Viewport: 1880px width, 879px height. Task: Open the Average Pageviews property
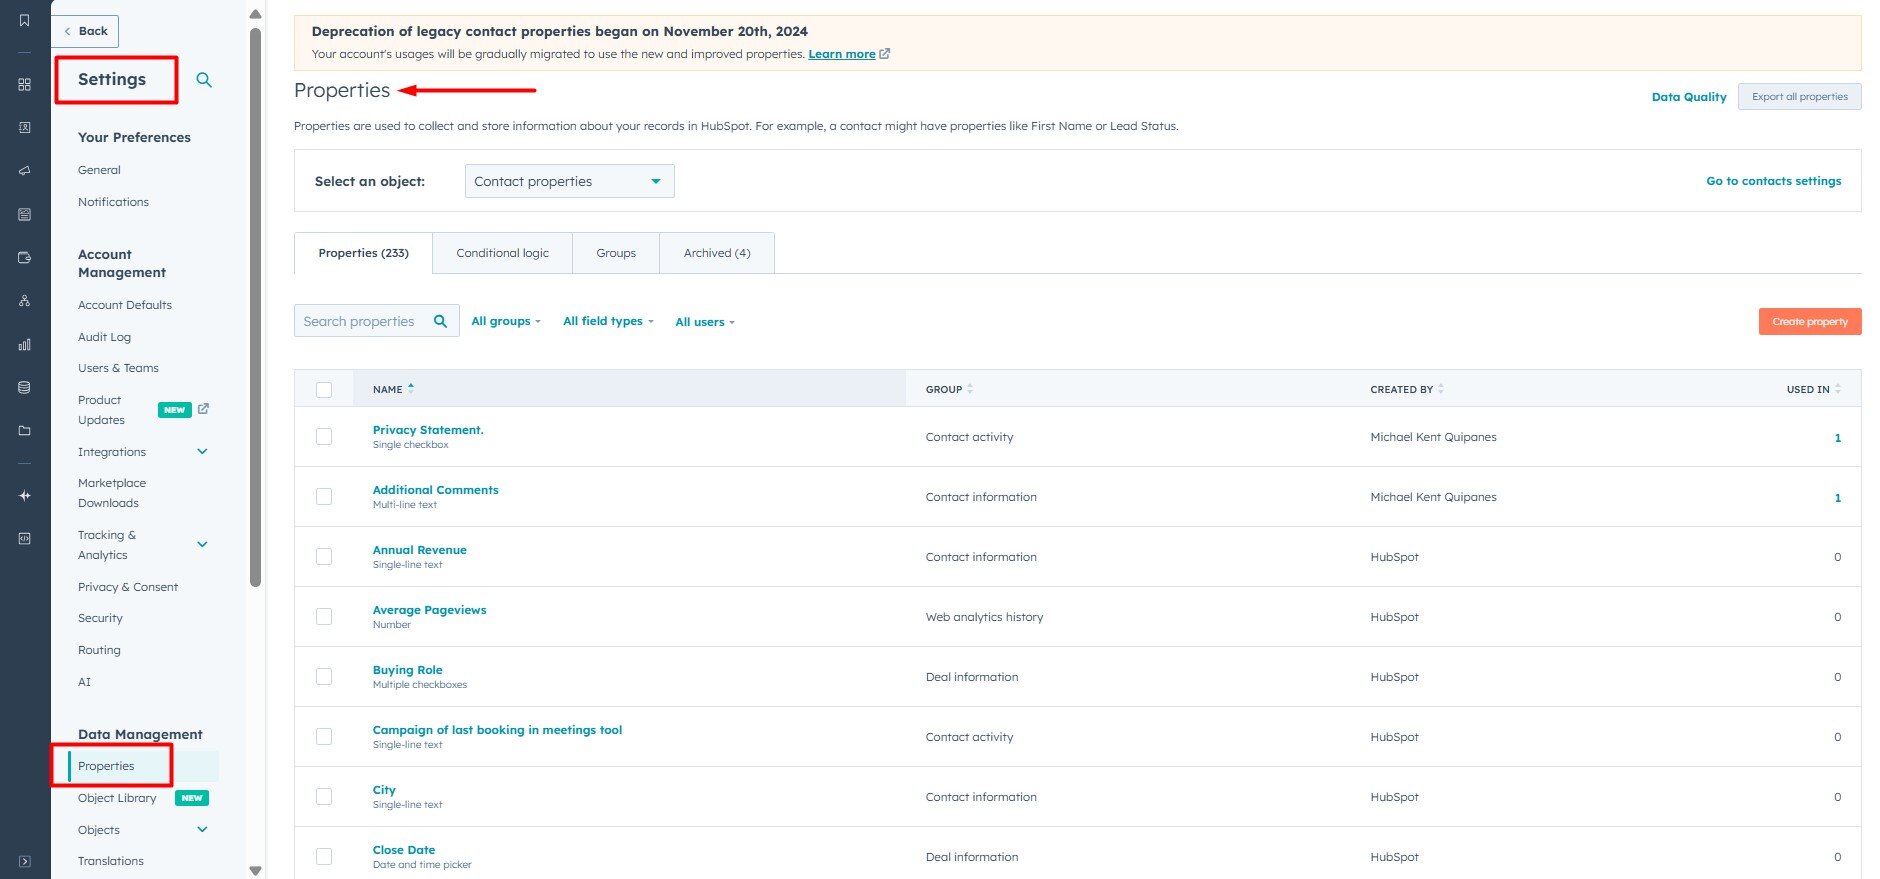[x=429, y=610]
